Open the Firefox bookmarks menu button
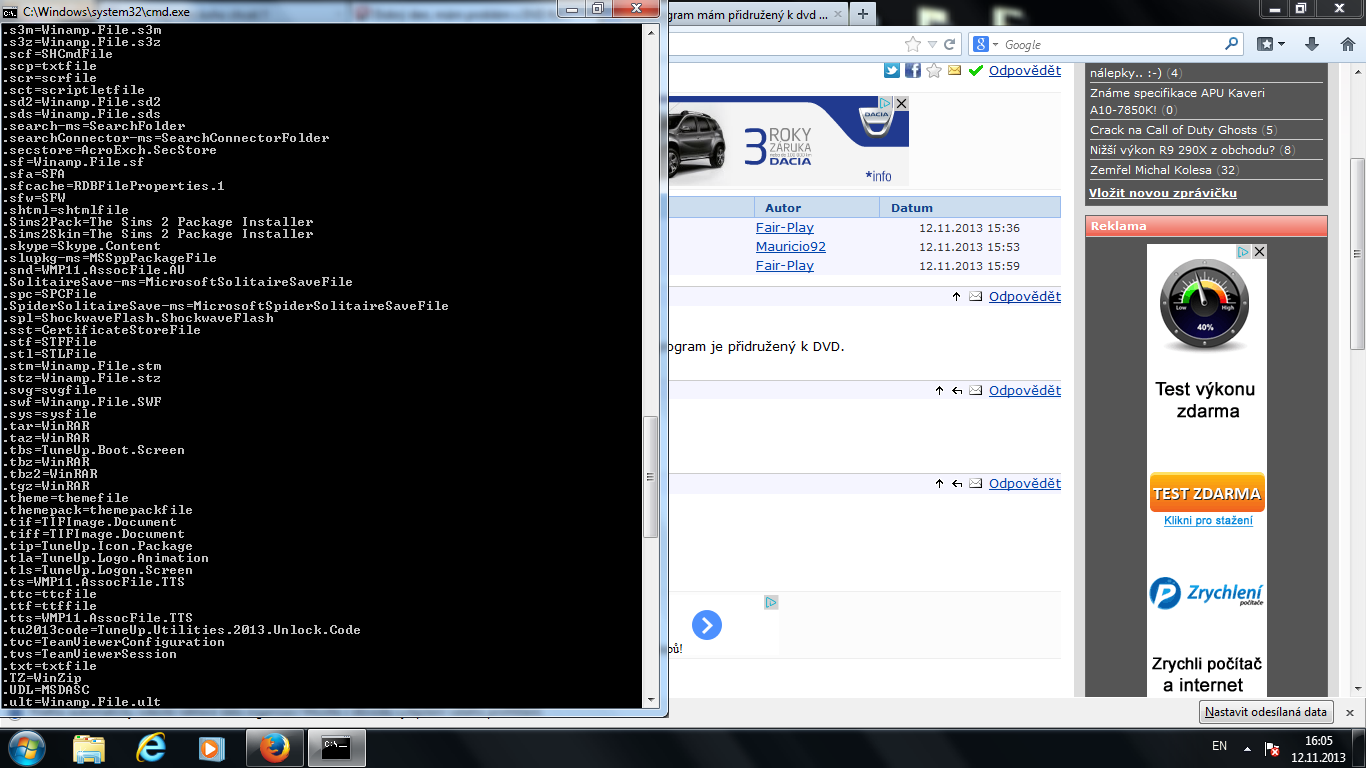Viewport: 1366px width, 768px height. tap(1272, 44)
